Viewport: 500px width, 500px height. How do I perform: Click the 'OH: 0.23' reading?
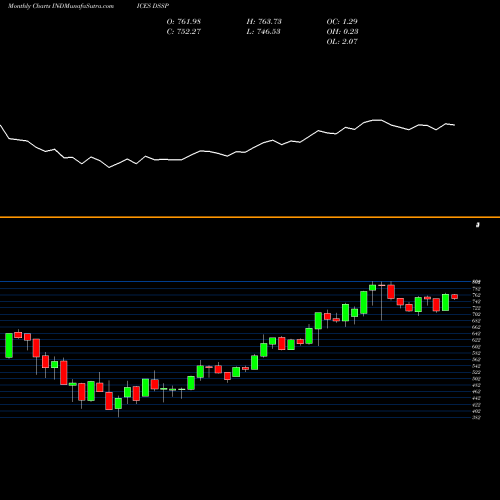(x=342, y=31)
